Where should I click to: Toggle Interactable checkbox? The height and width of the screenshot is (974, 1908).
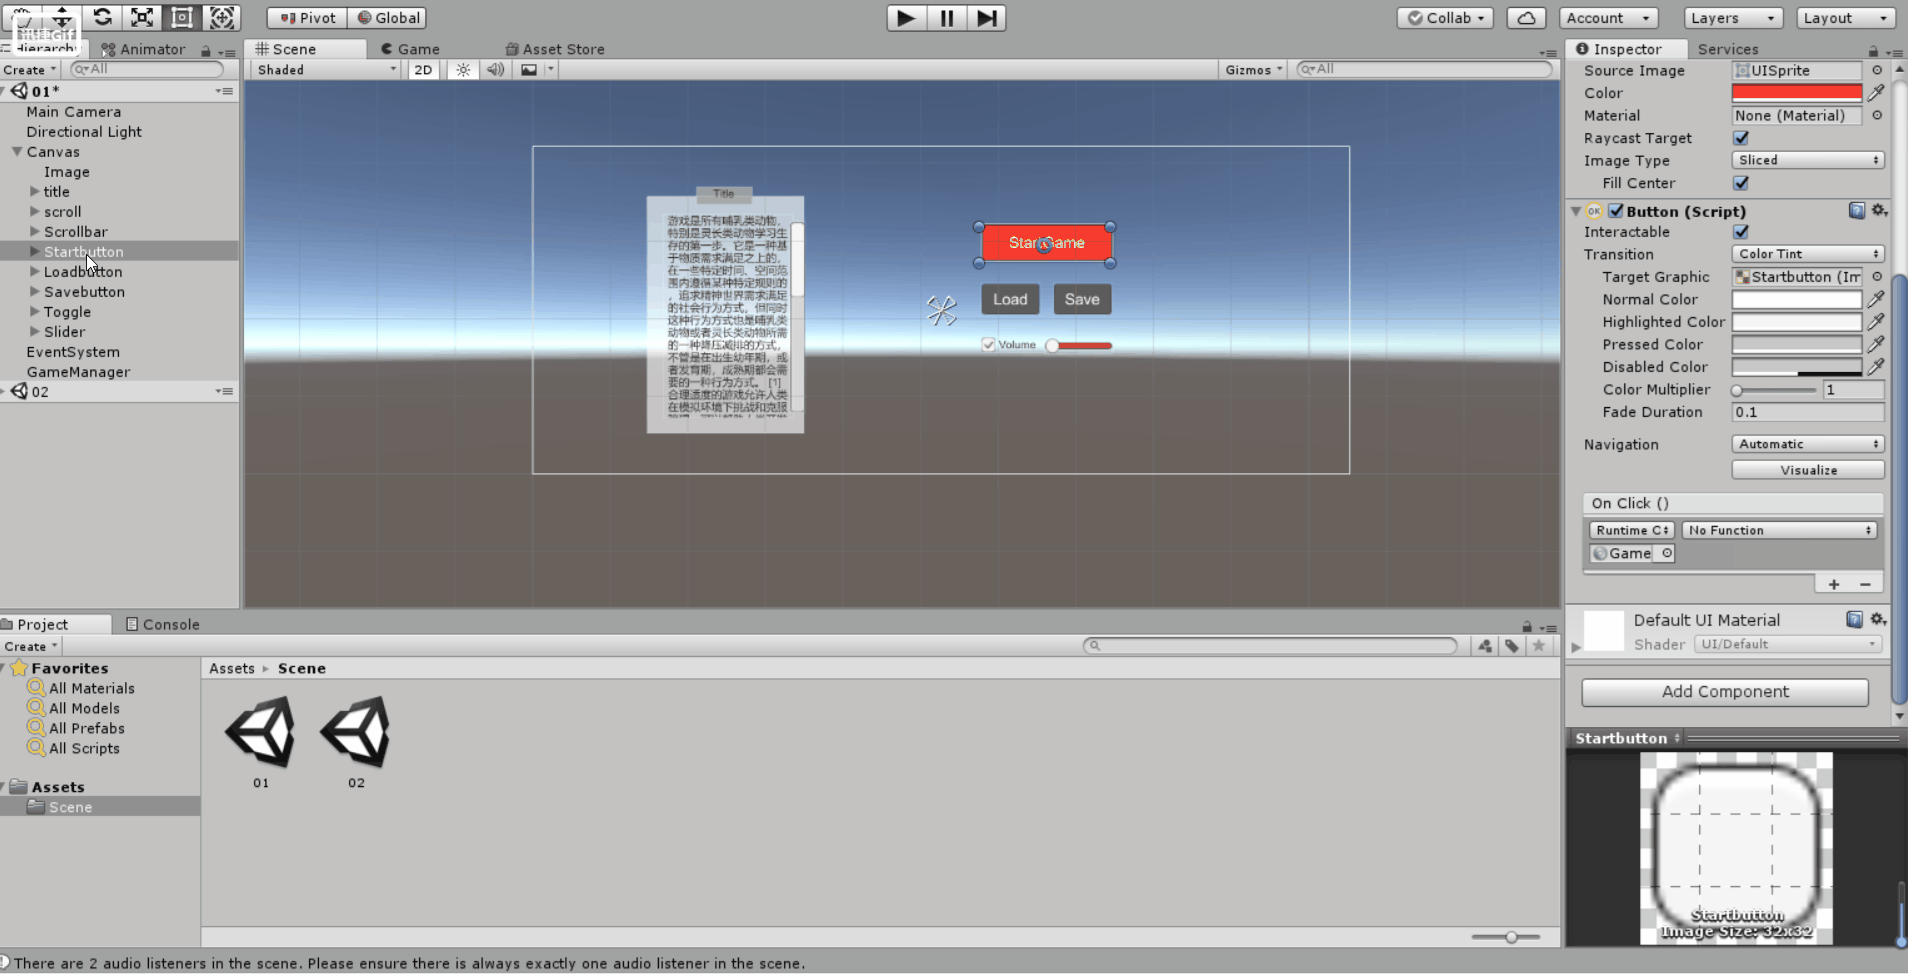[x=1741, y=232]
